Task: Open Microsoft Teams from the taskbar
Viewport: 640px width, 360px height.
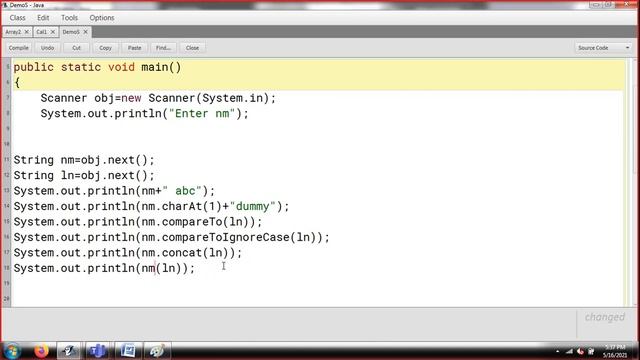Action: pyautogui.click(x=97, y=351)
